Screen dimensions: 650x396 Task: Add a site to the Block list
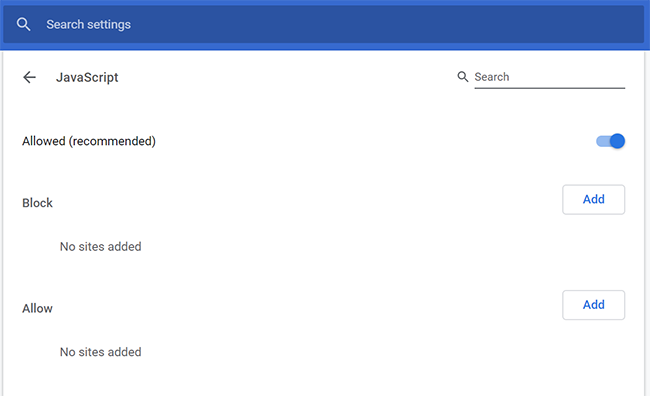click(x=593, y=199)
